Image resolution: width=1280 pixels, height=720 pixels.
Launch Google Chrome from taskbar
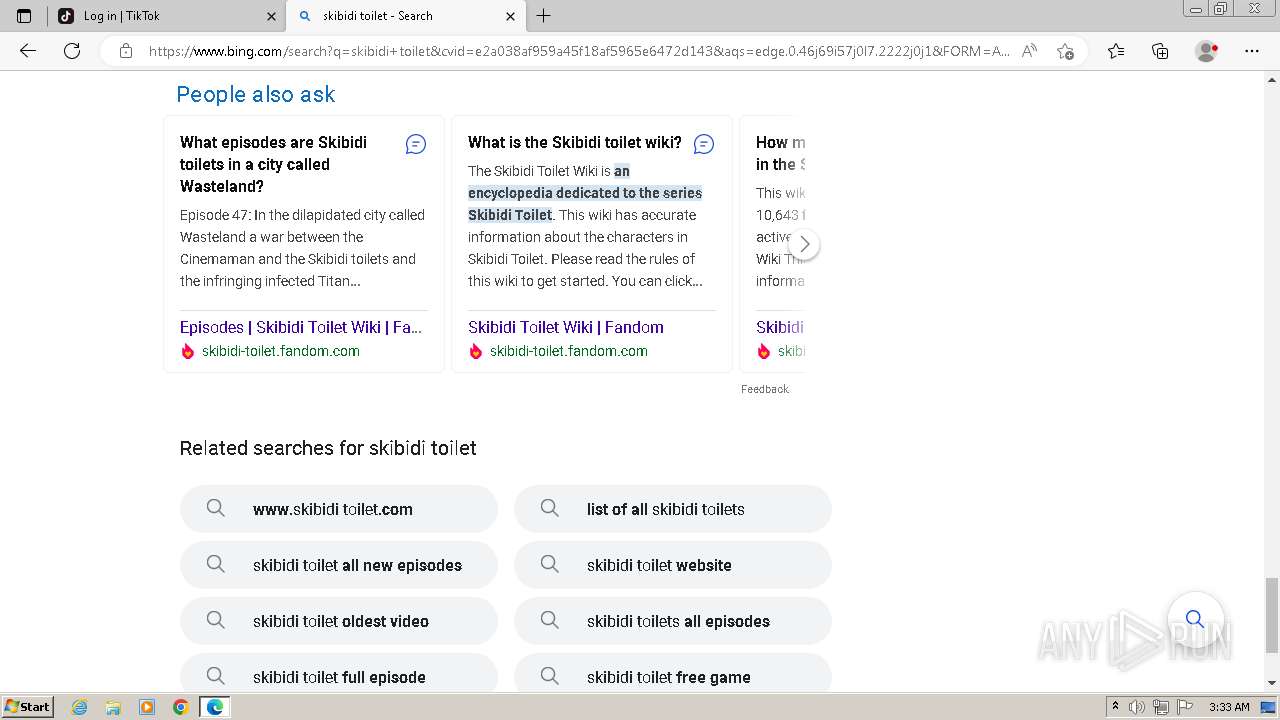180,707
